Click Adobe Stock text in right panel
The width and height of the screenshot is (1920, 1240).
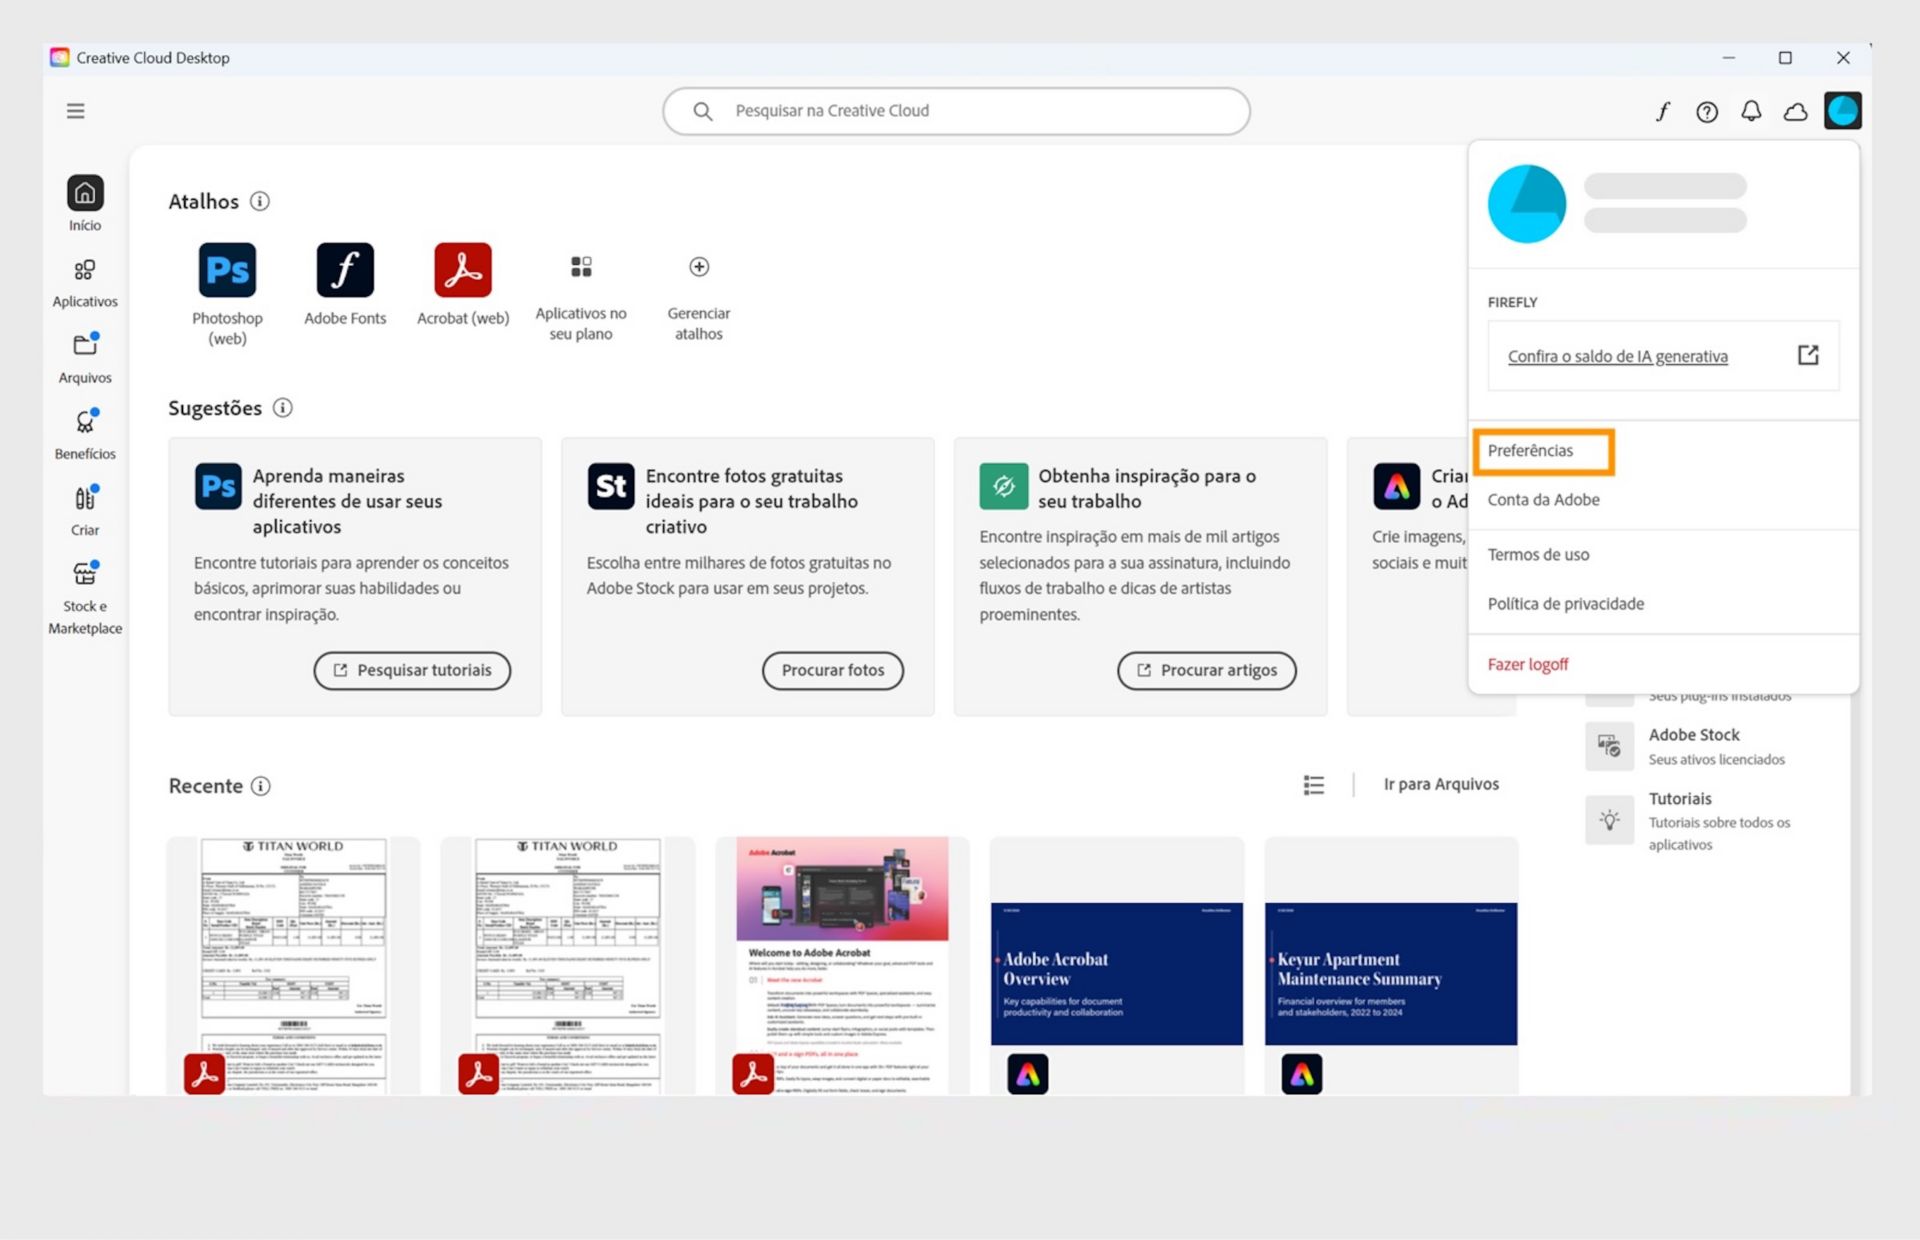click(x=1694, y=735)
